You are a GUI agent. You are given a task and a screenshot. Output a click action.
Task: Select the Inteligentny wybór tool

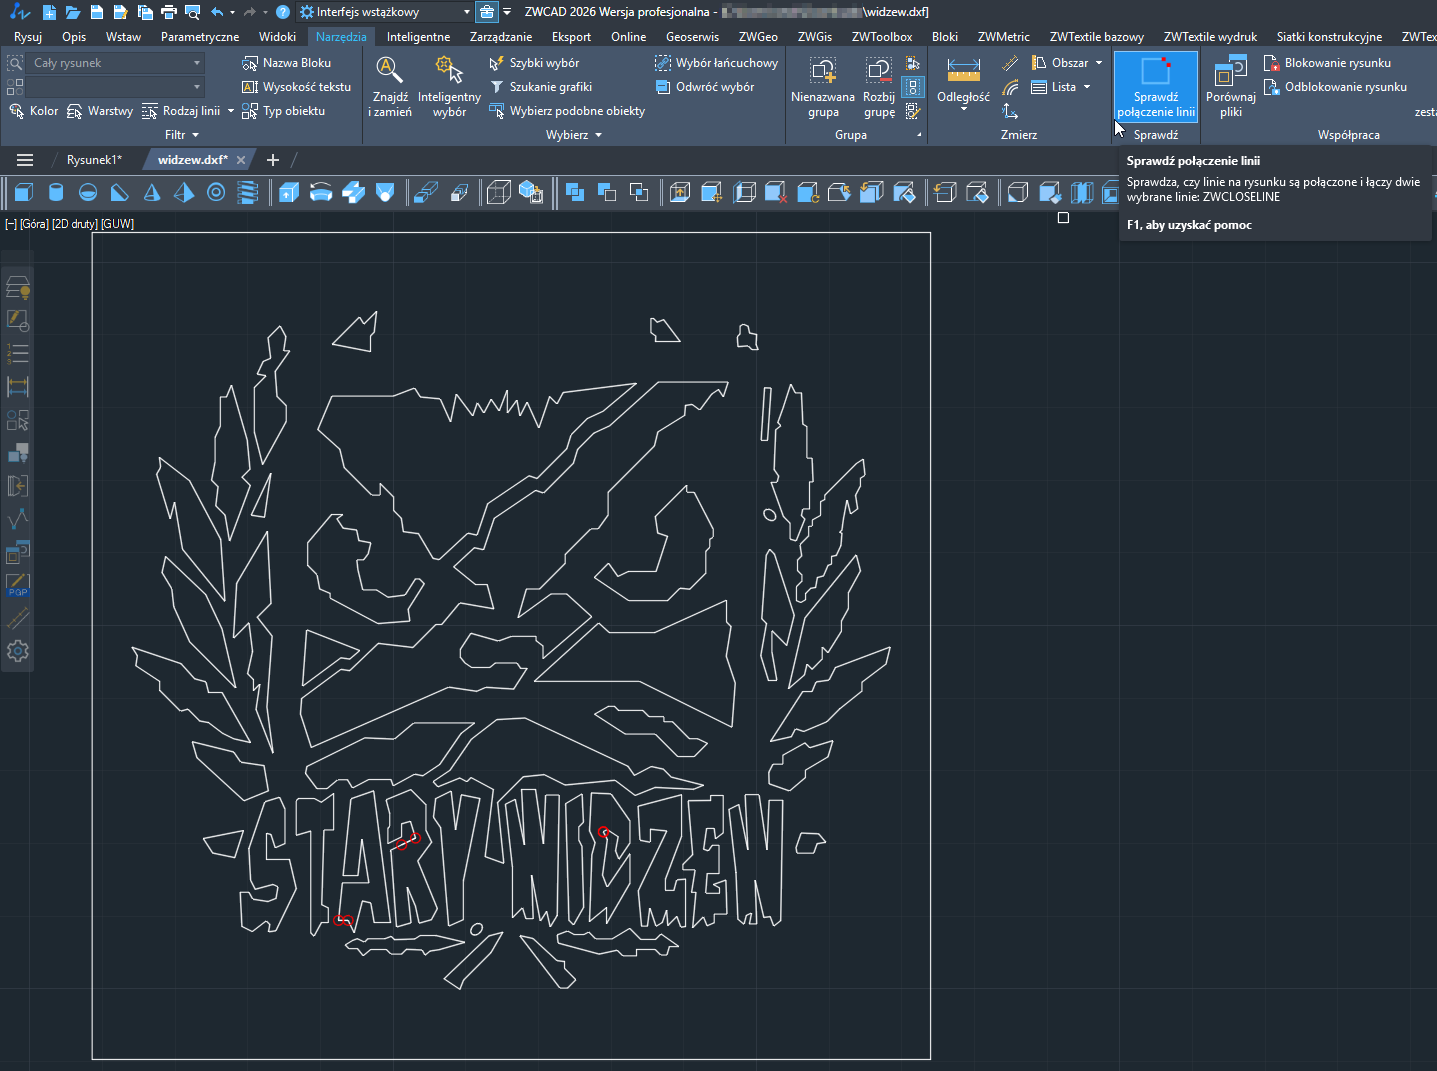[x=449, y=86]
